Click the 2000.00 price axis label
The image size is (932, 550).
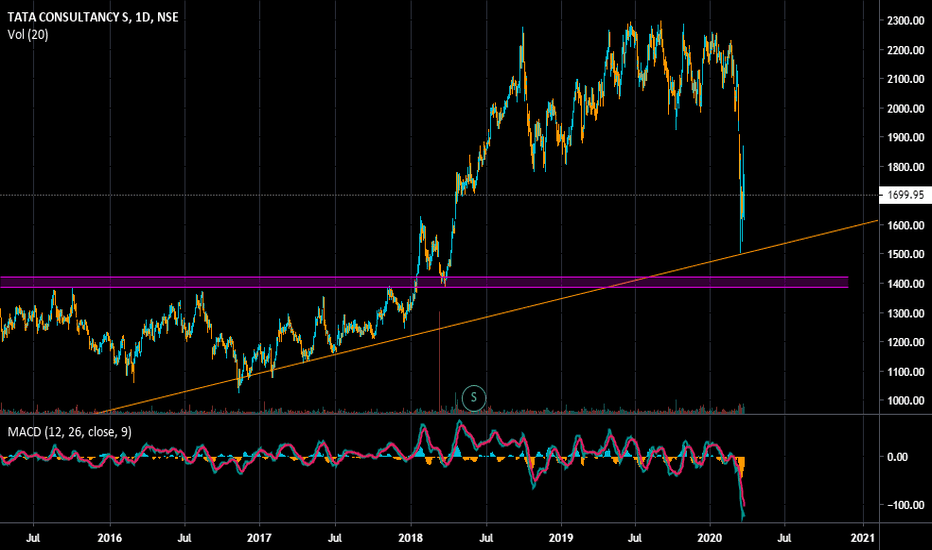click(906, 108)
